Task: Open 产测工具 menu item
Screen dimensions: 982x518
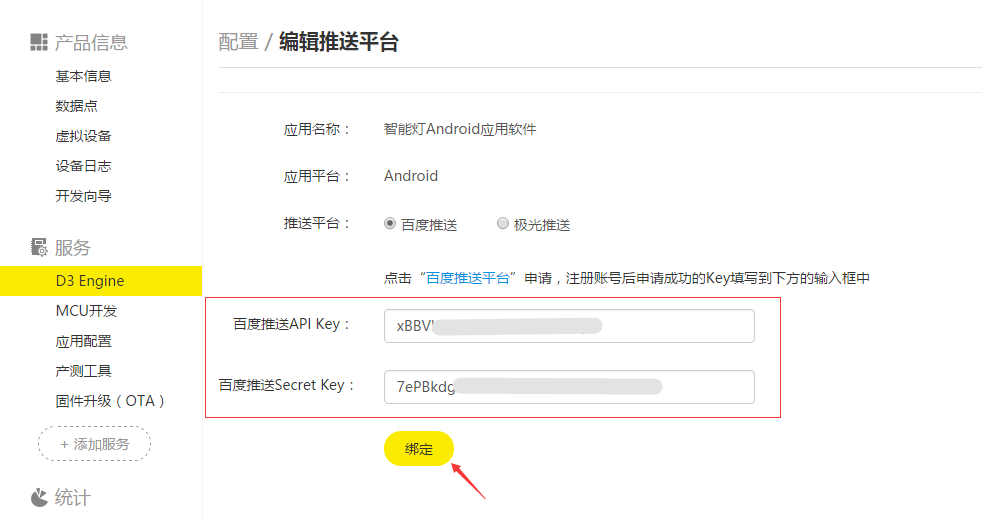Action: [83, 371]
